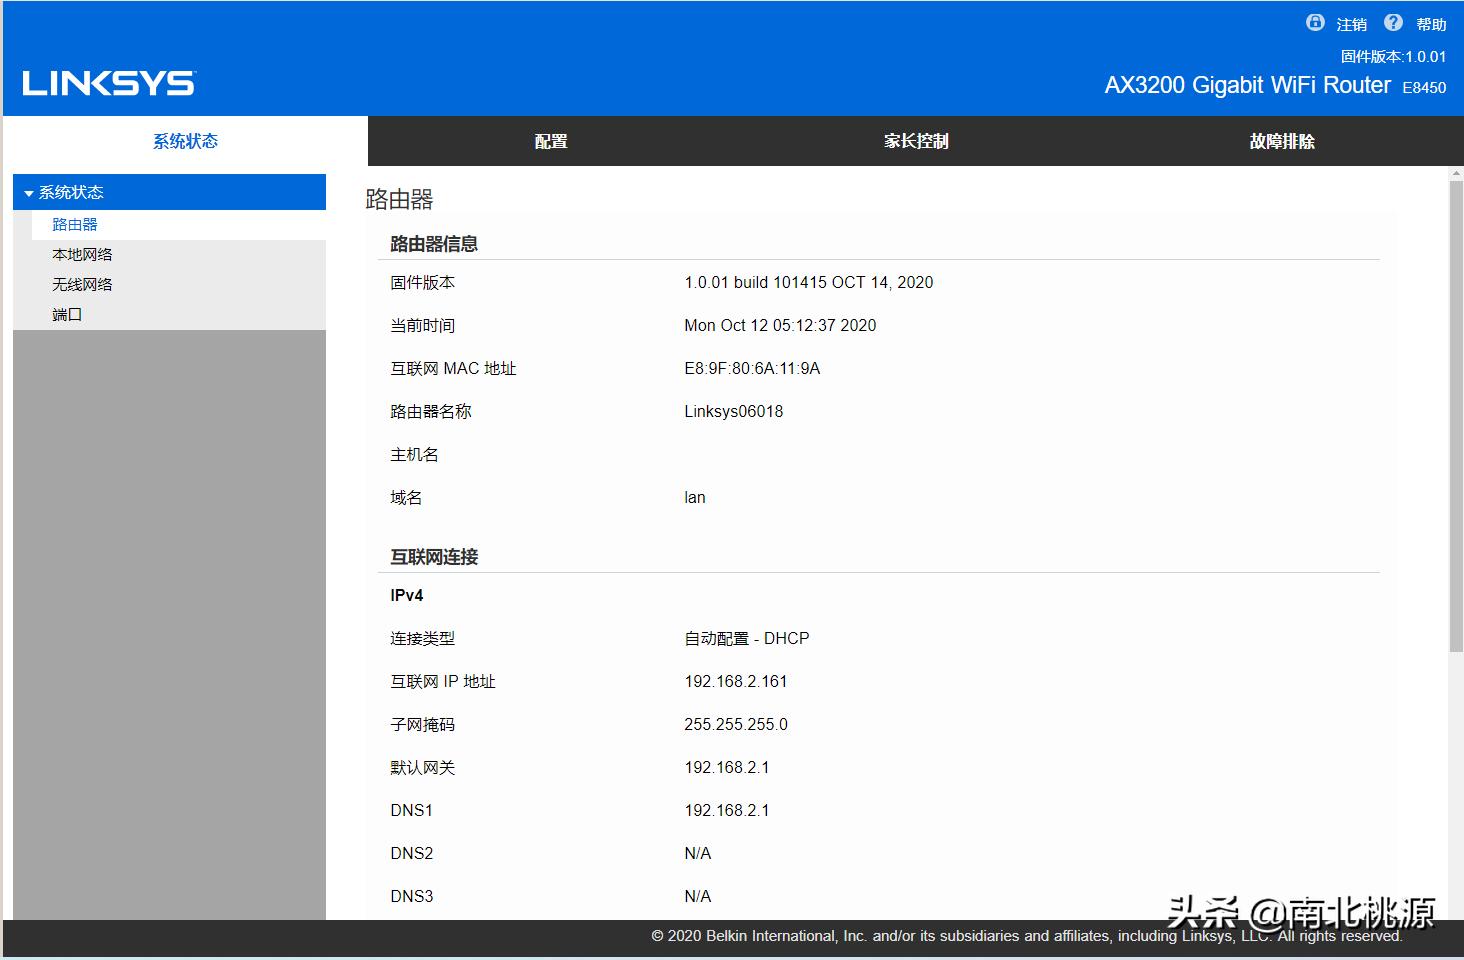Image resolution: width=1464 pixels, height=960 pixels.
Task: Click the scrollbar up arrow
Action: (1455, 173)
